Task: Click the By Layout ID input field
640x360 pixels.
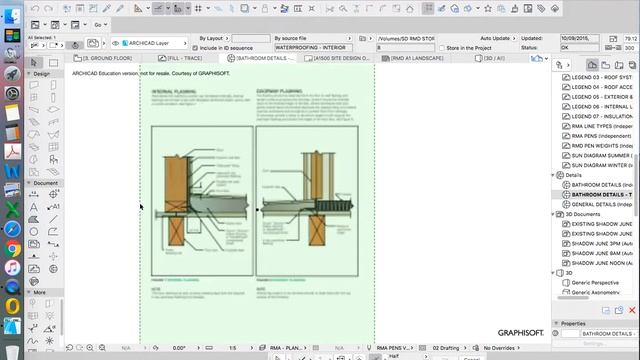Action: pos(251,38)
